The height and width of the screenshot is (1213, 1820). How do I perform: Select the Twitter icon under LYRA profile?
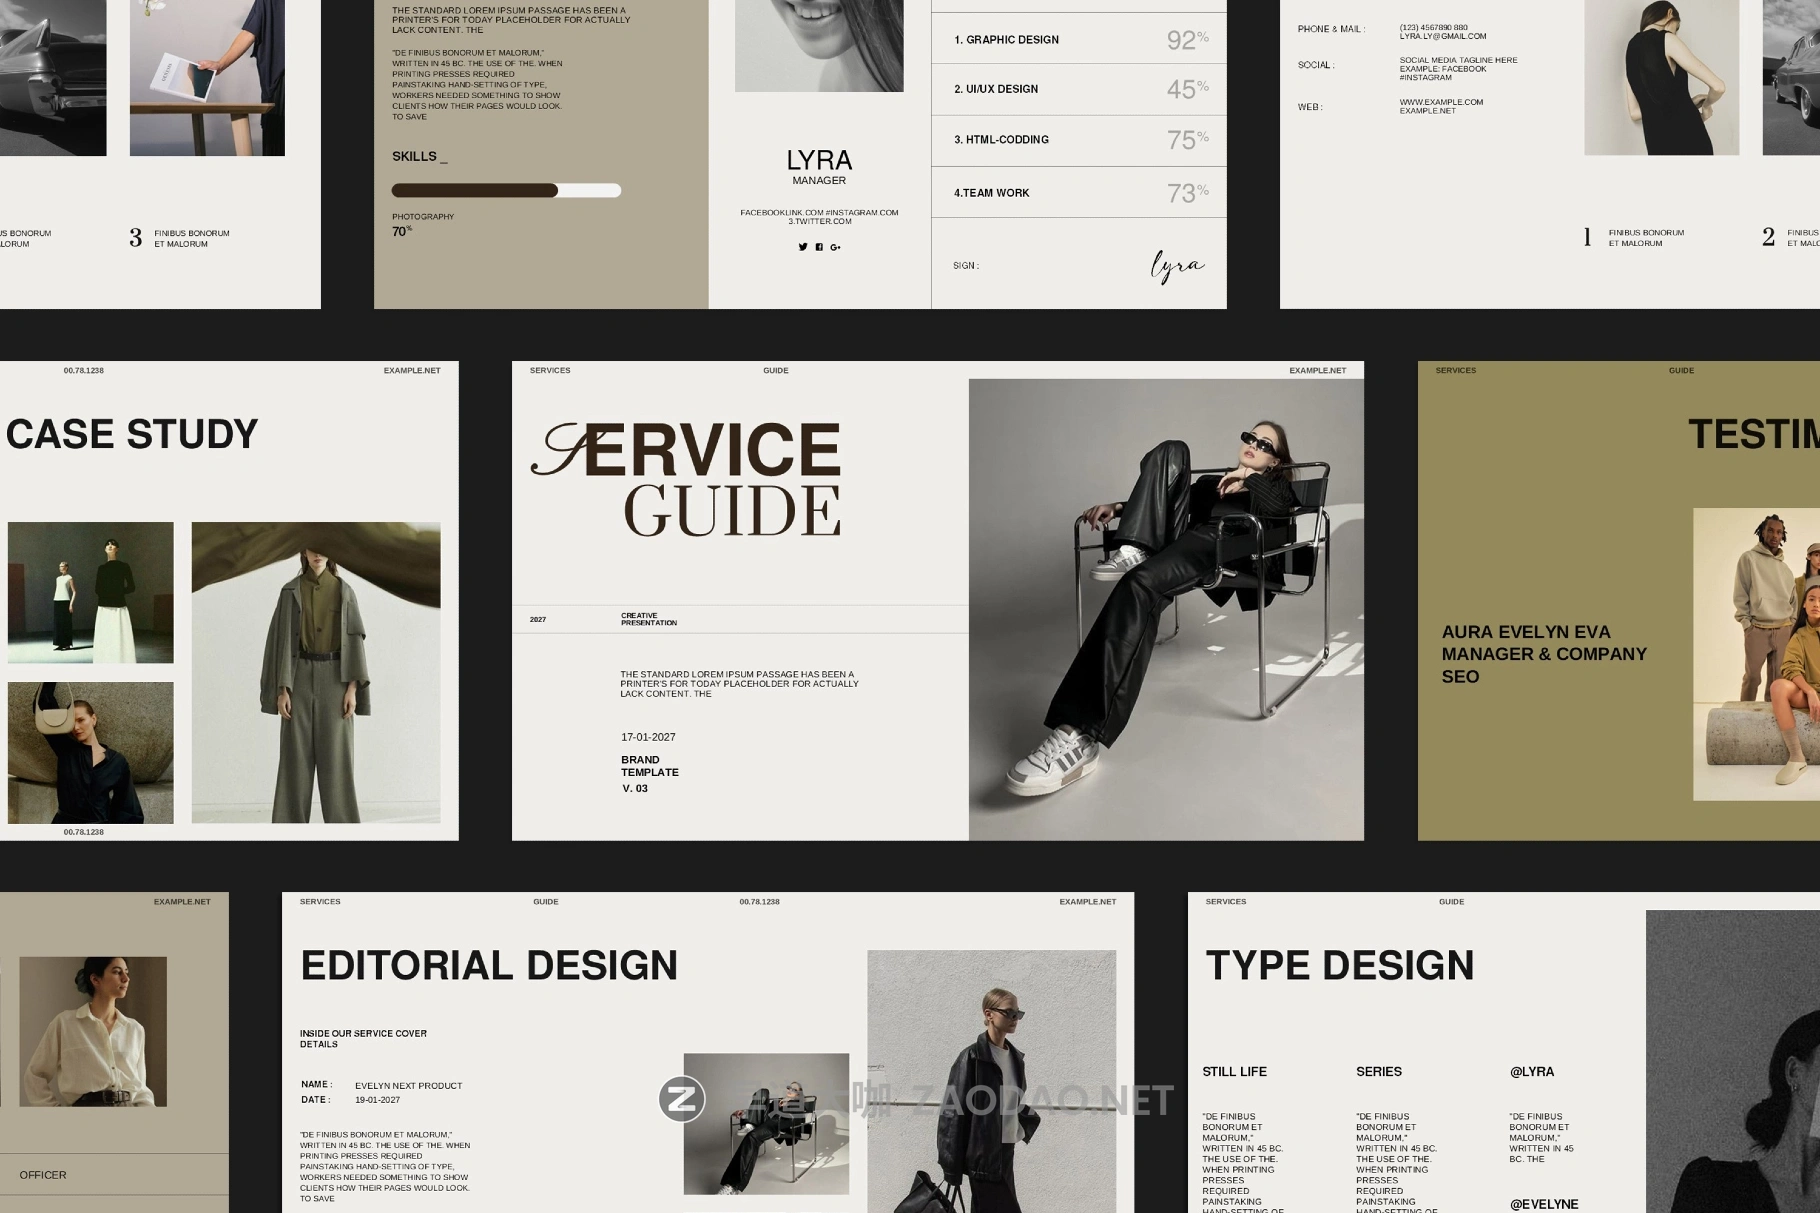pyautogui.click(x=803, y=247)
